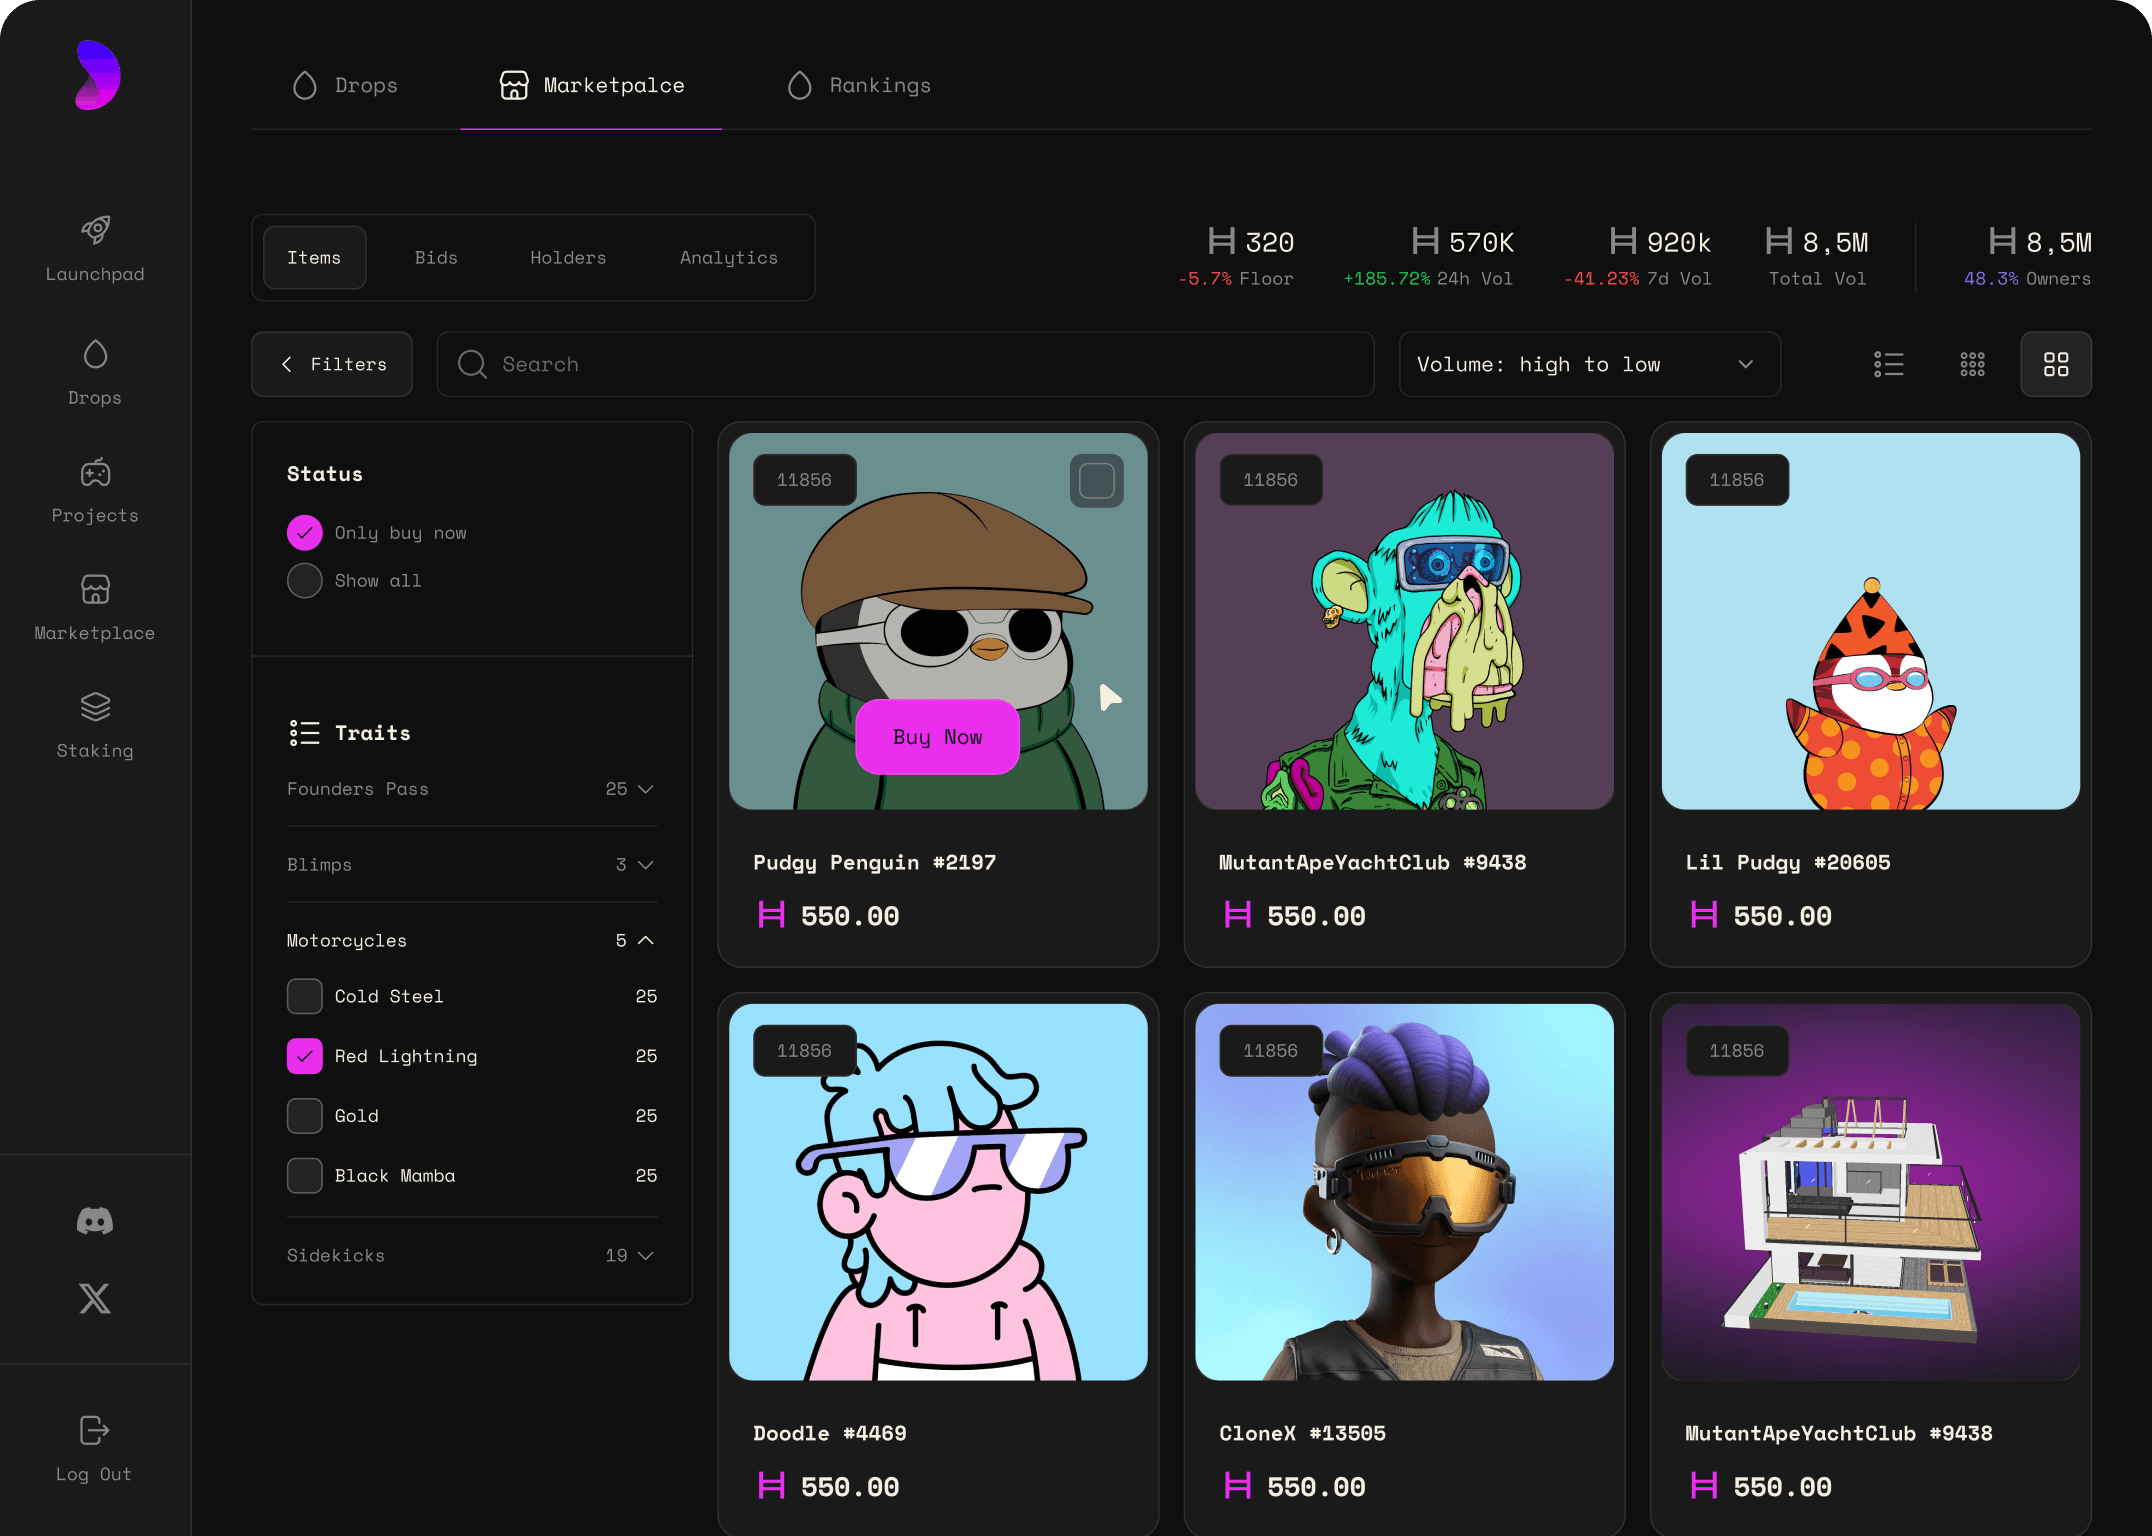Open the MutantApe turquoise ape thumbnail
Screen dimensions: 2152x1536
1405,621
